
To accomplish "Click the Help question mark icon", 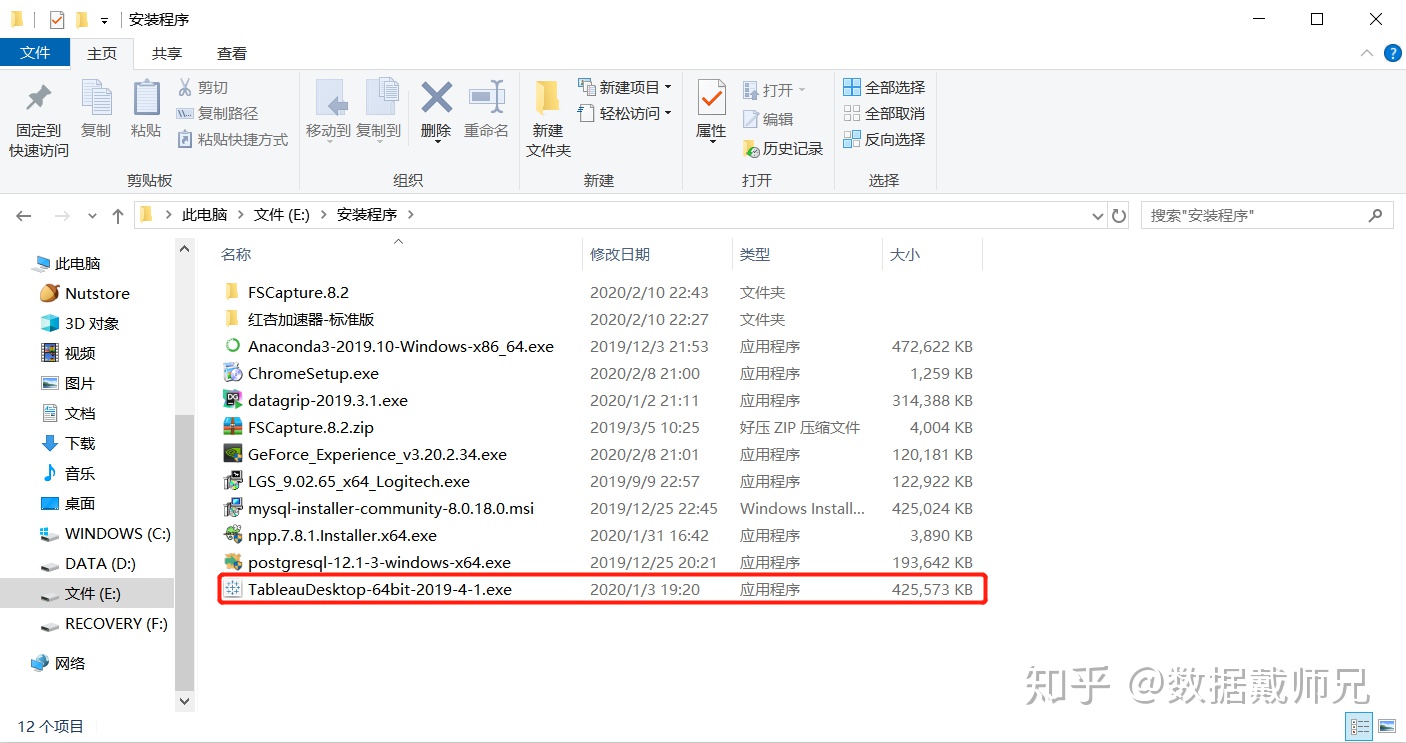I will [1392, 53].
